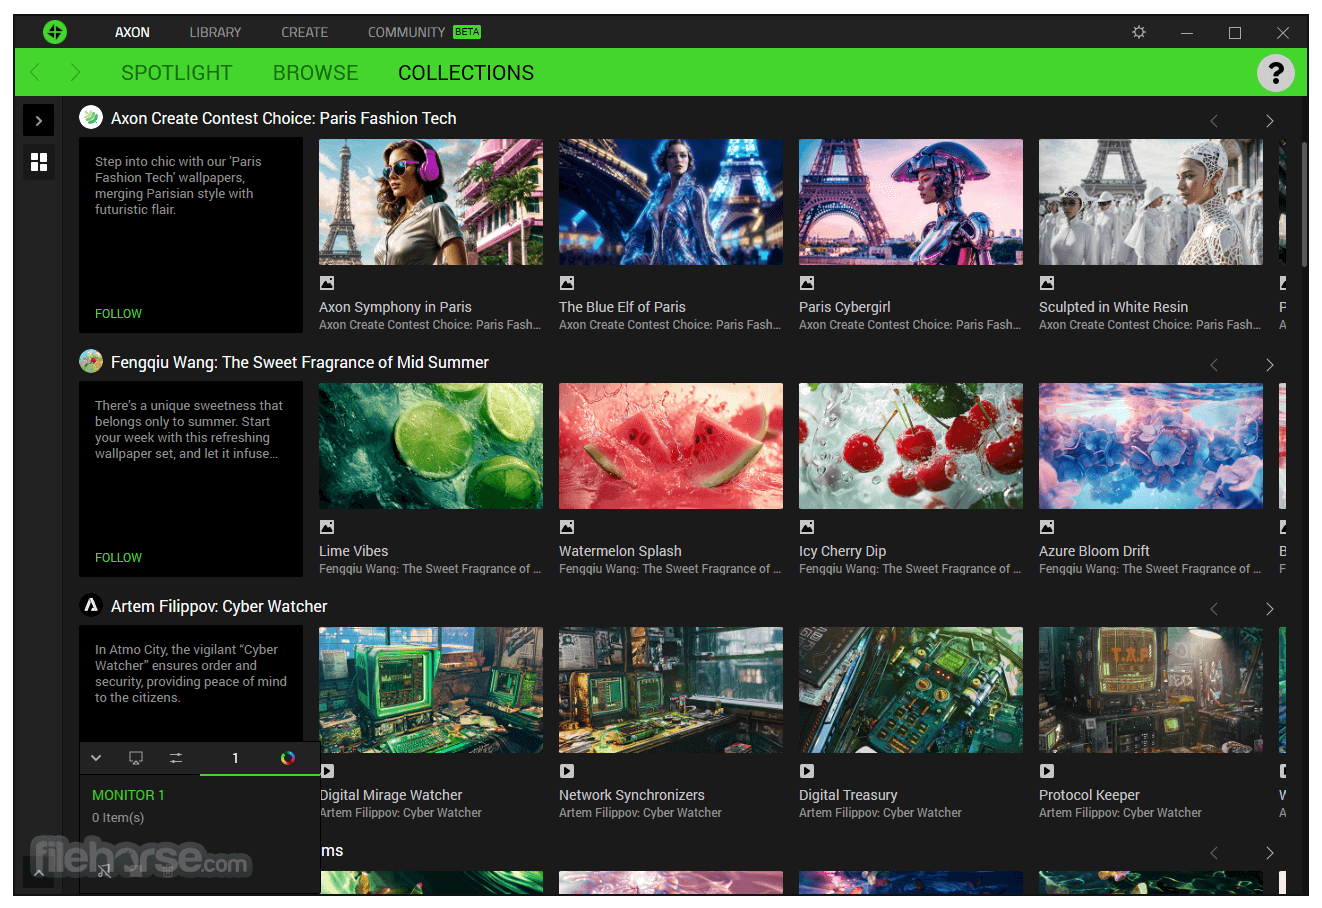The width and height of the screenshot is (1322, 908).
Task: Follow the Sweet Fragrance of Mid Summer collection
Action: coord(118,558)
